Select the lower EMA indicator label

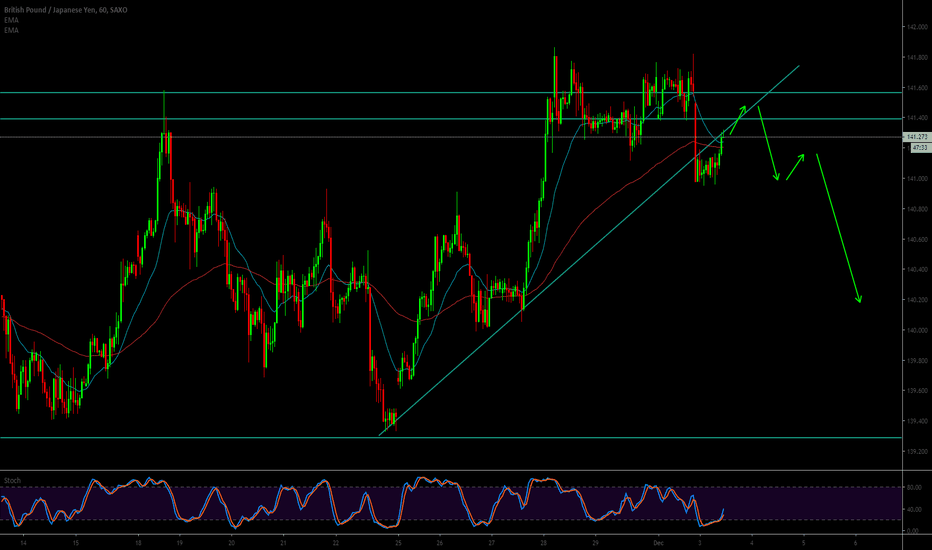[11, 31]
